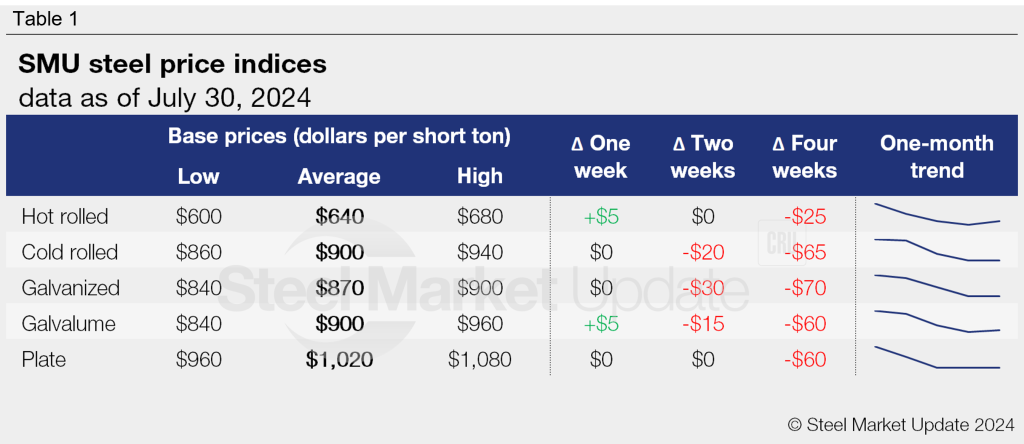Select the Low column header

click(198, 177)
